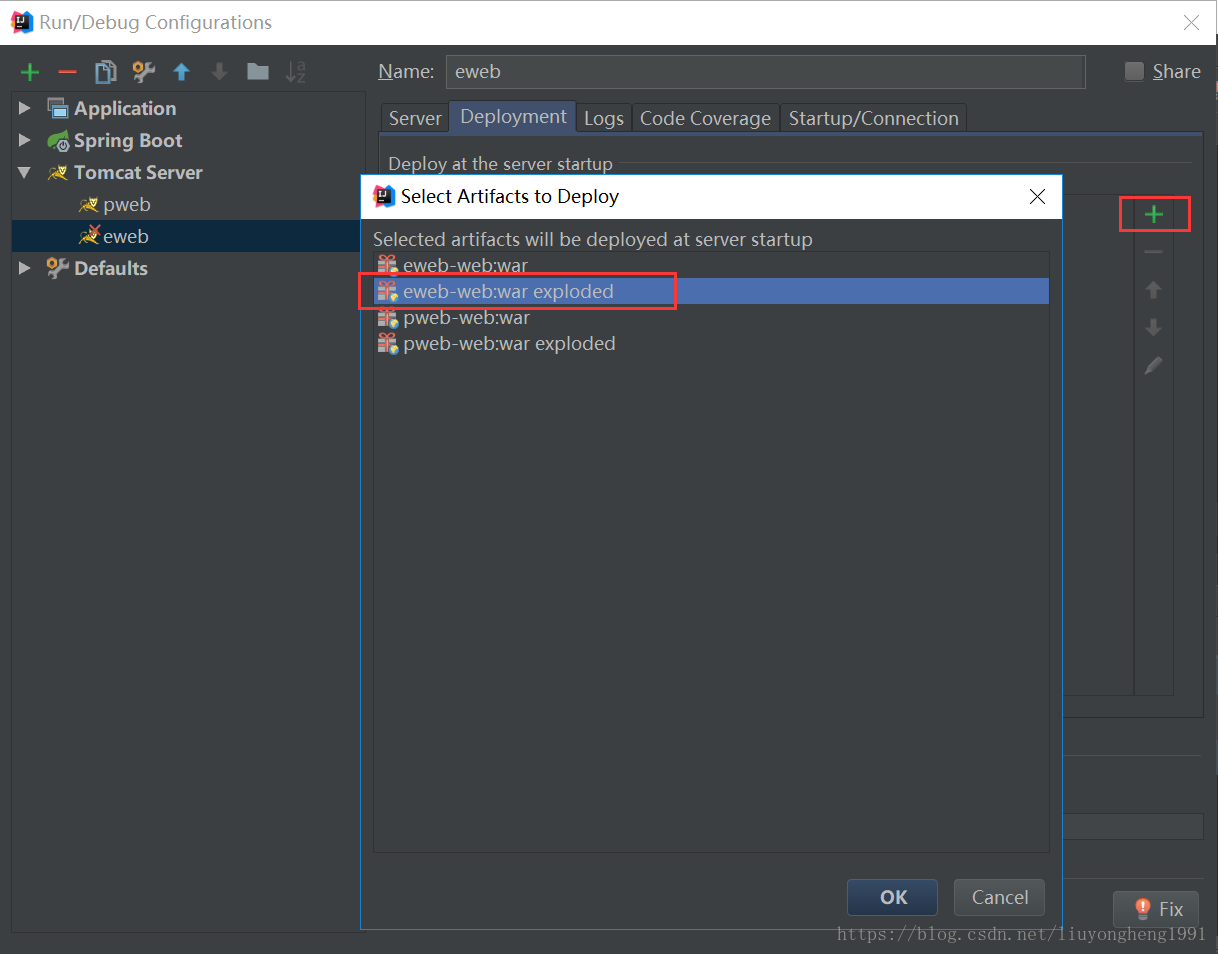The height and width of the screenshot is (954, 1218).
Task: Click the Defaults wrench icon in tree
Action: pos(57,268)
